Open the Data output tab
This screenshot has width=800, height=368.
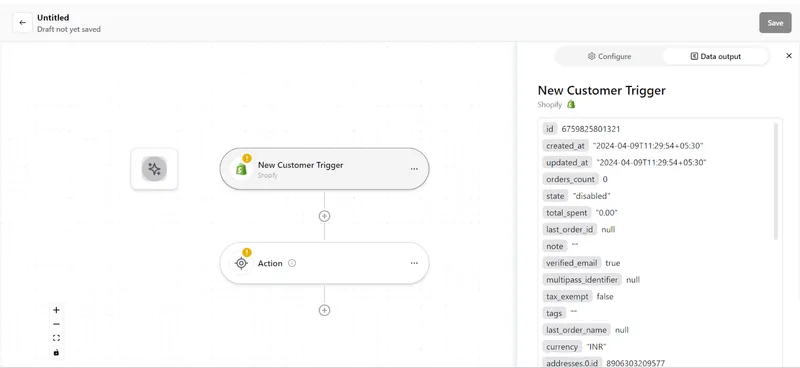pyautogui.click(x=715, y=56)
